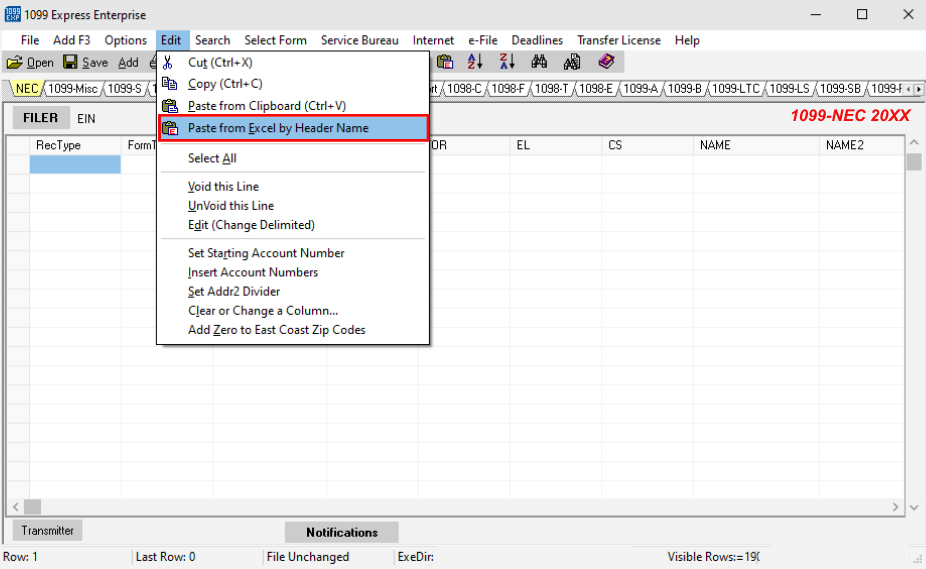Open the Transfer License menu
Screen dimensions: 926x569
[618, 40]
